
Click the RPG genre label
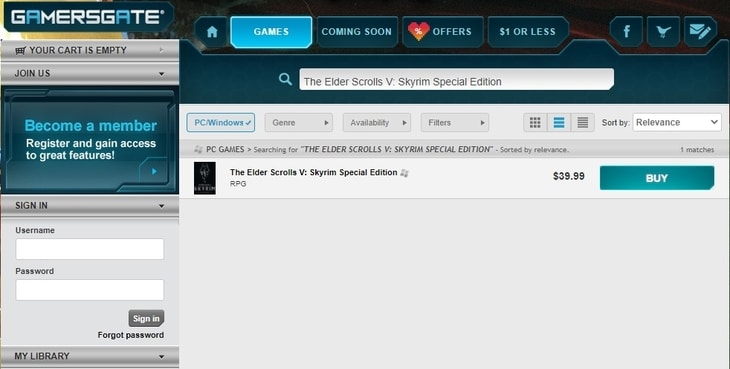(238, 184)
